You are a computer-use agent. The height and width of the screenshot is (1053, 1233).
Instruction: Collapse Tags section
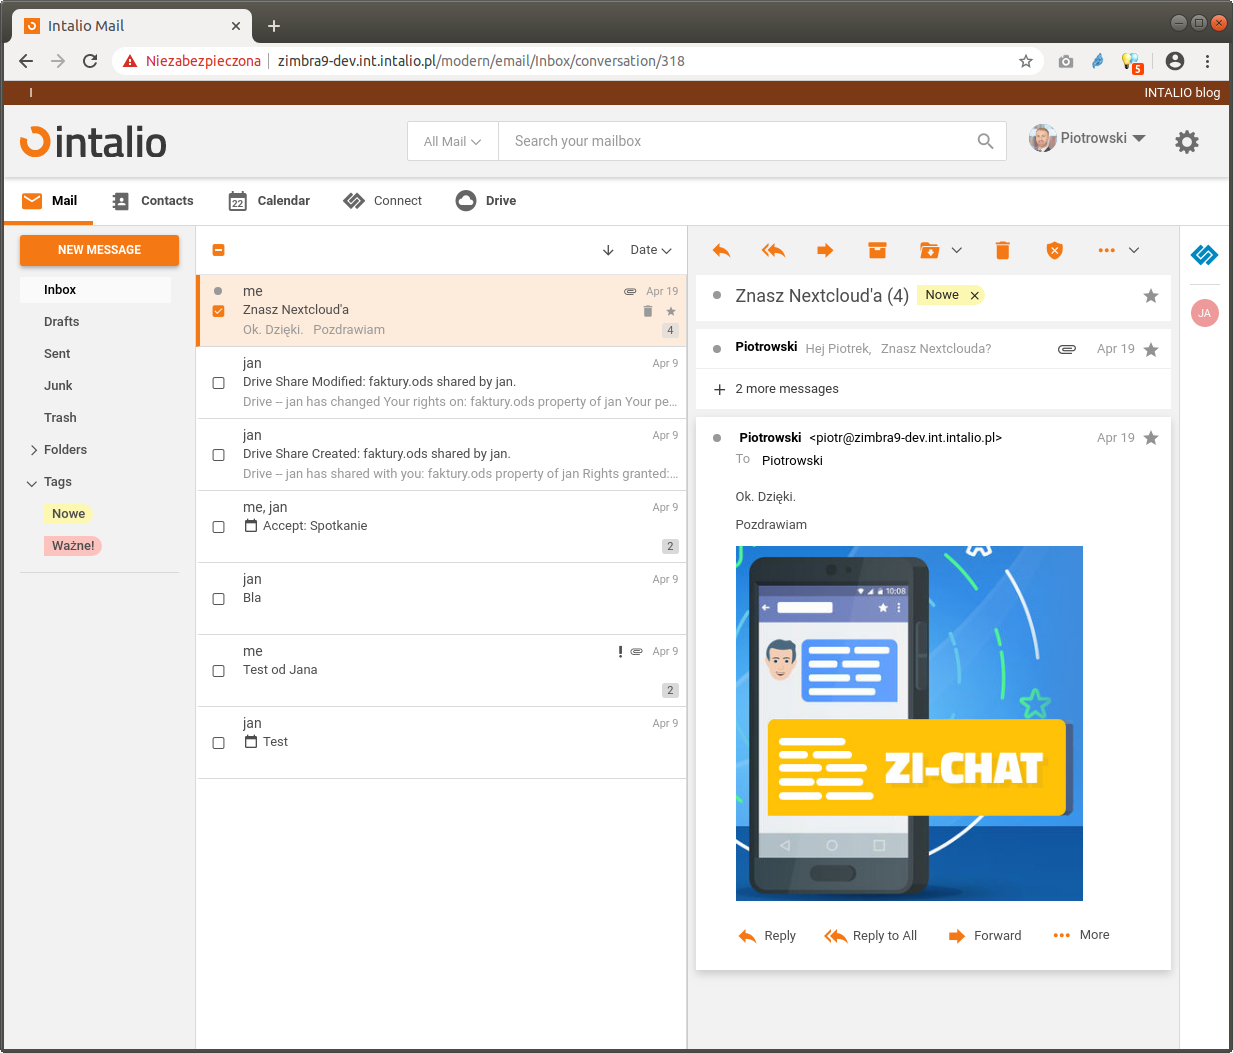tap(32, 482)
